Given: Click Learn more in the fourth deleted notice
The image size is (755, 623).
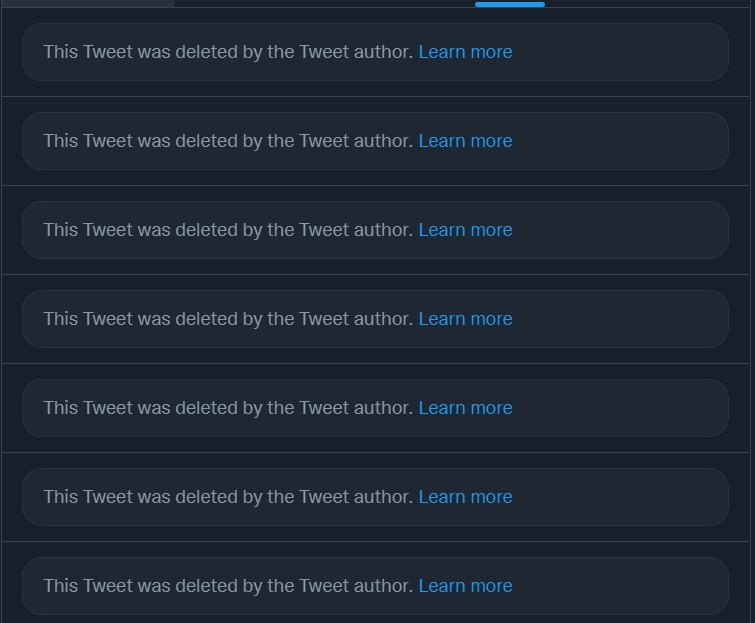Looking at the screenshot, I should tap(465, 319).
